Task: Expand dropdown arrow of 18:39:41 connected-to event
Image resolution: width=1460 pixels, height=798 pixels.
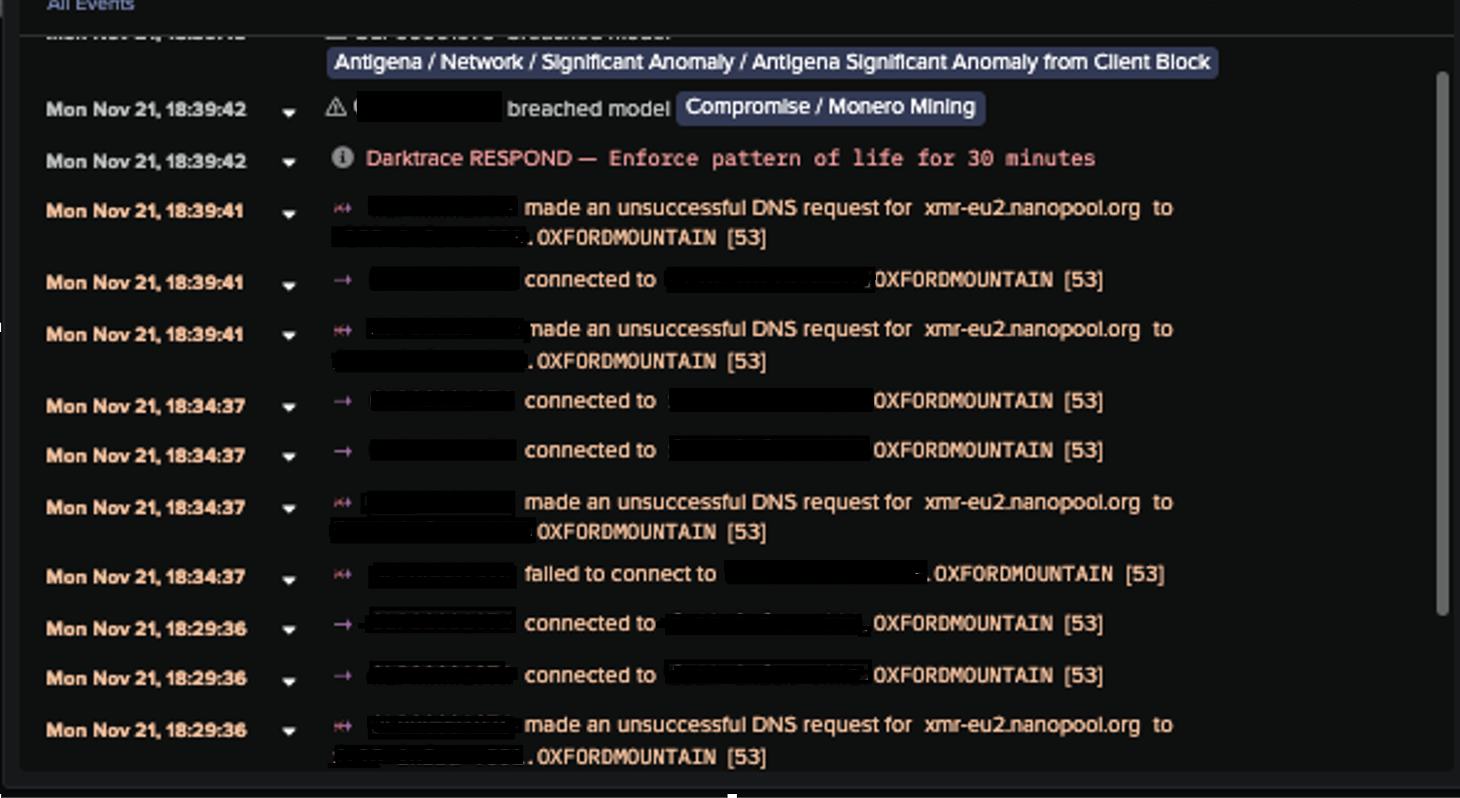Action: click(289, 286)
